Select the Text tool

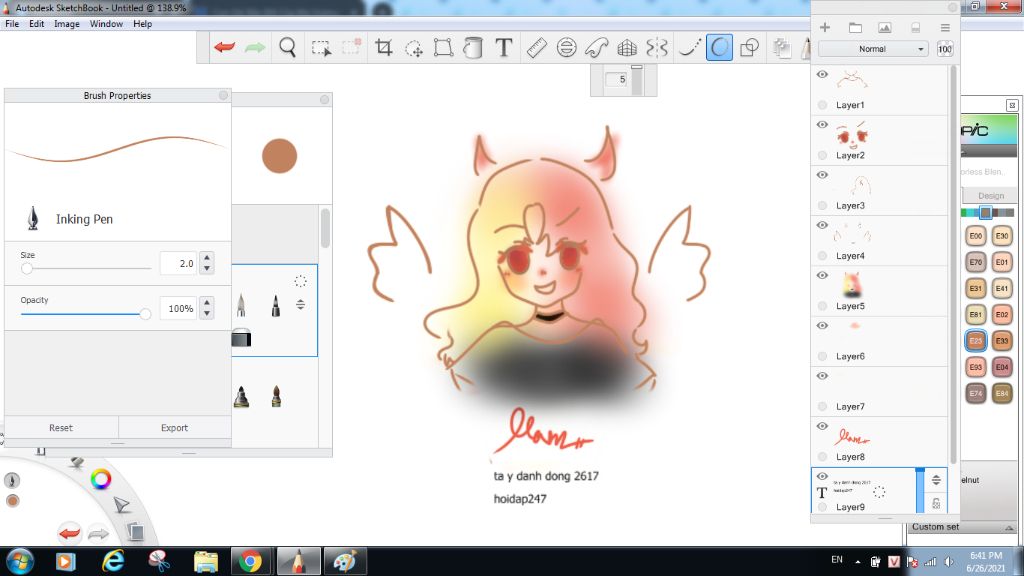point(504,47)
